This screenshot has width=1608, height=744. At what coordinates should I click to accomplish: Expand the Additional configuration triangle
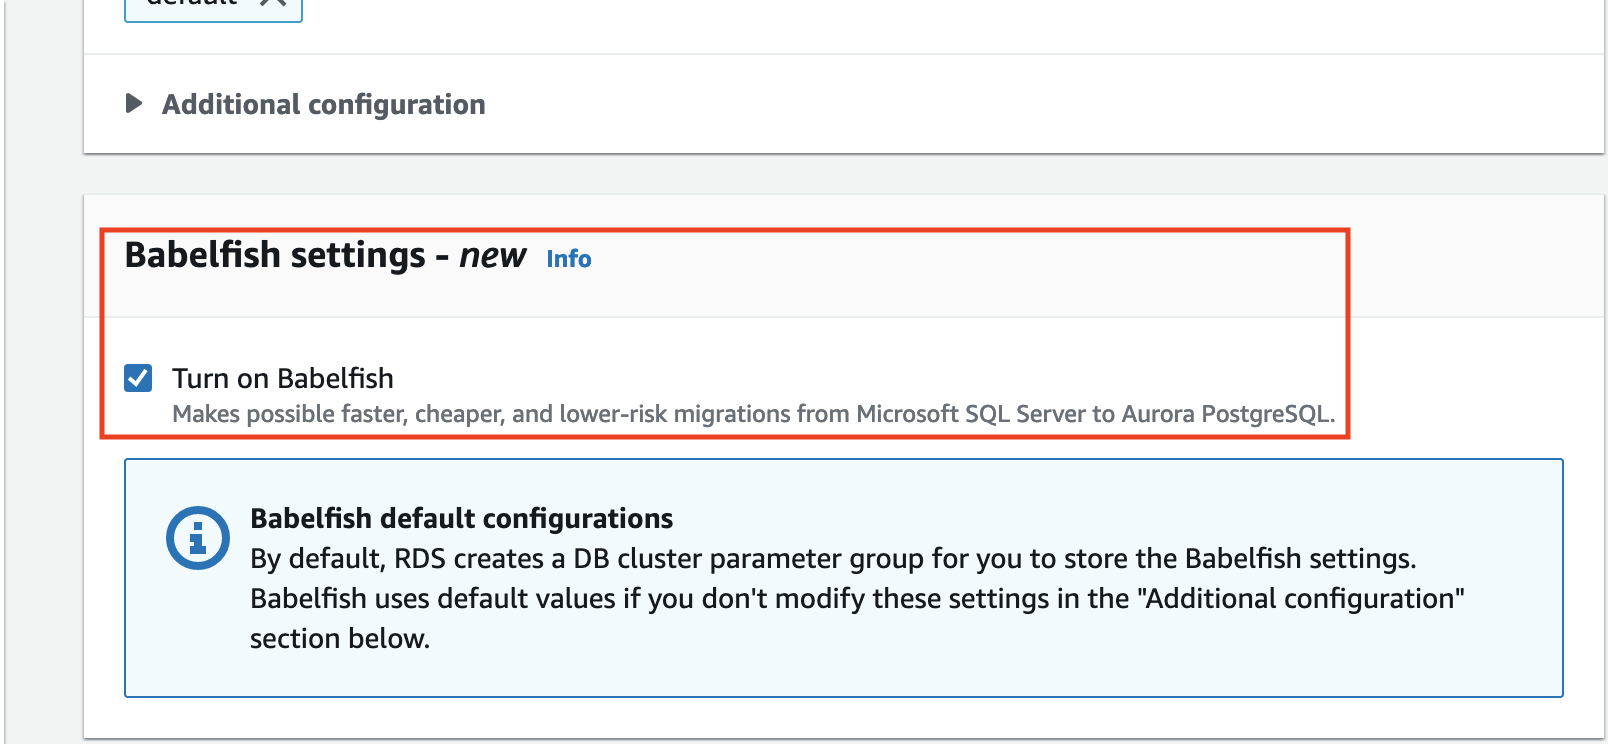point(134,103)
